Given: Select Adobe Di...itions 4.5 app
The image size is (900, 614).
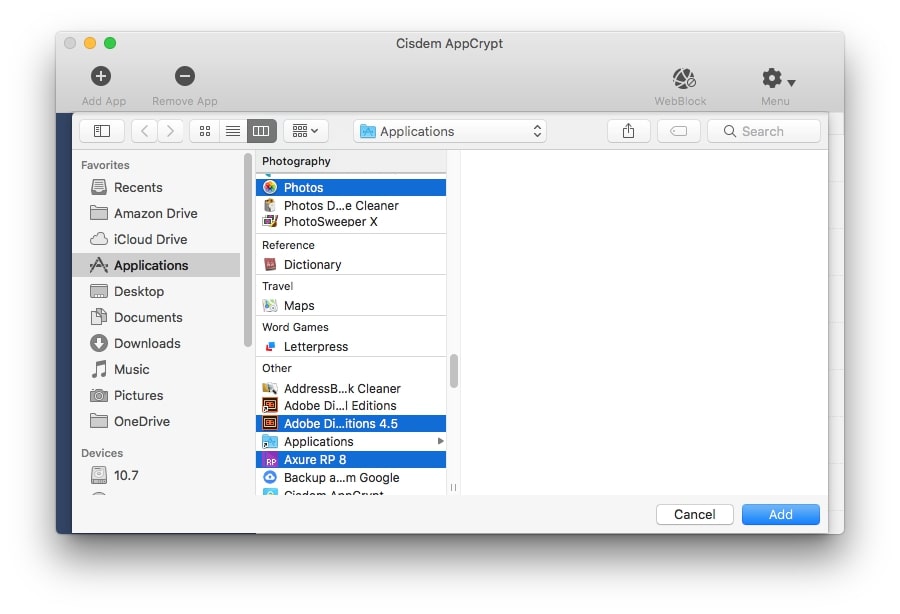Looking at the screenshot, I should click(x=351, y=423).
